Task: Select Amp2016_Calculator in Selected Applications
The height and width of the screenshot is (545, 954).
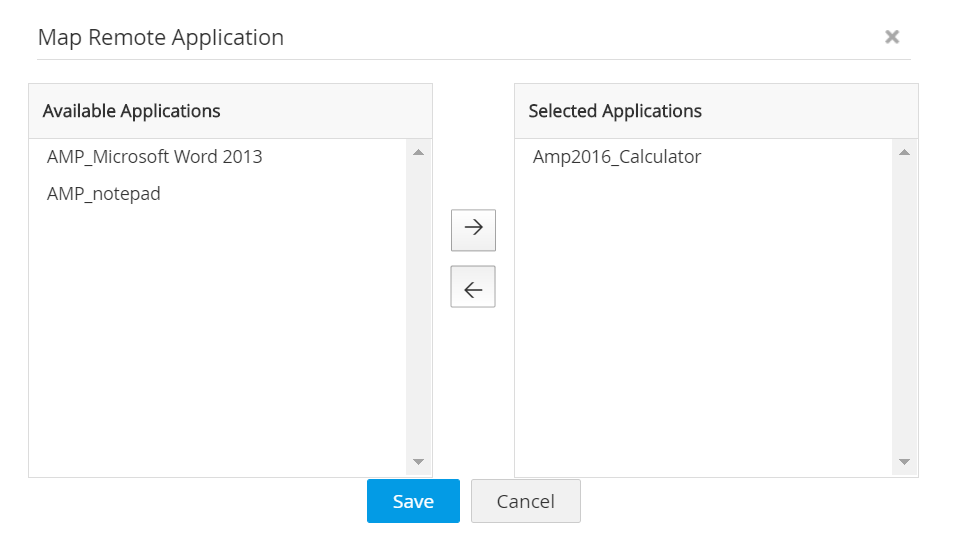Action: (617, 157)
